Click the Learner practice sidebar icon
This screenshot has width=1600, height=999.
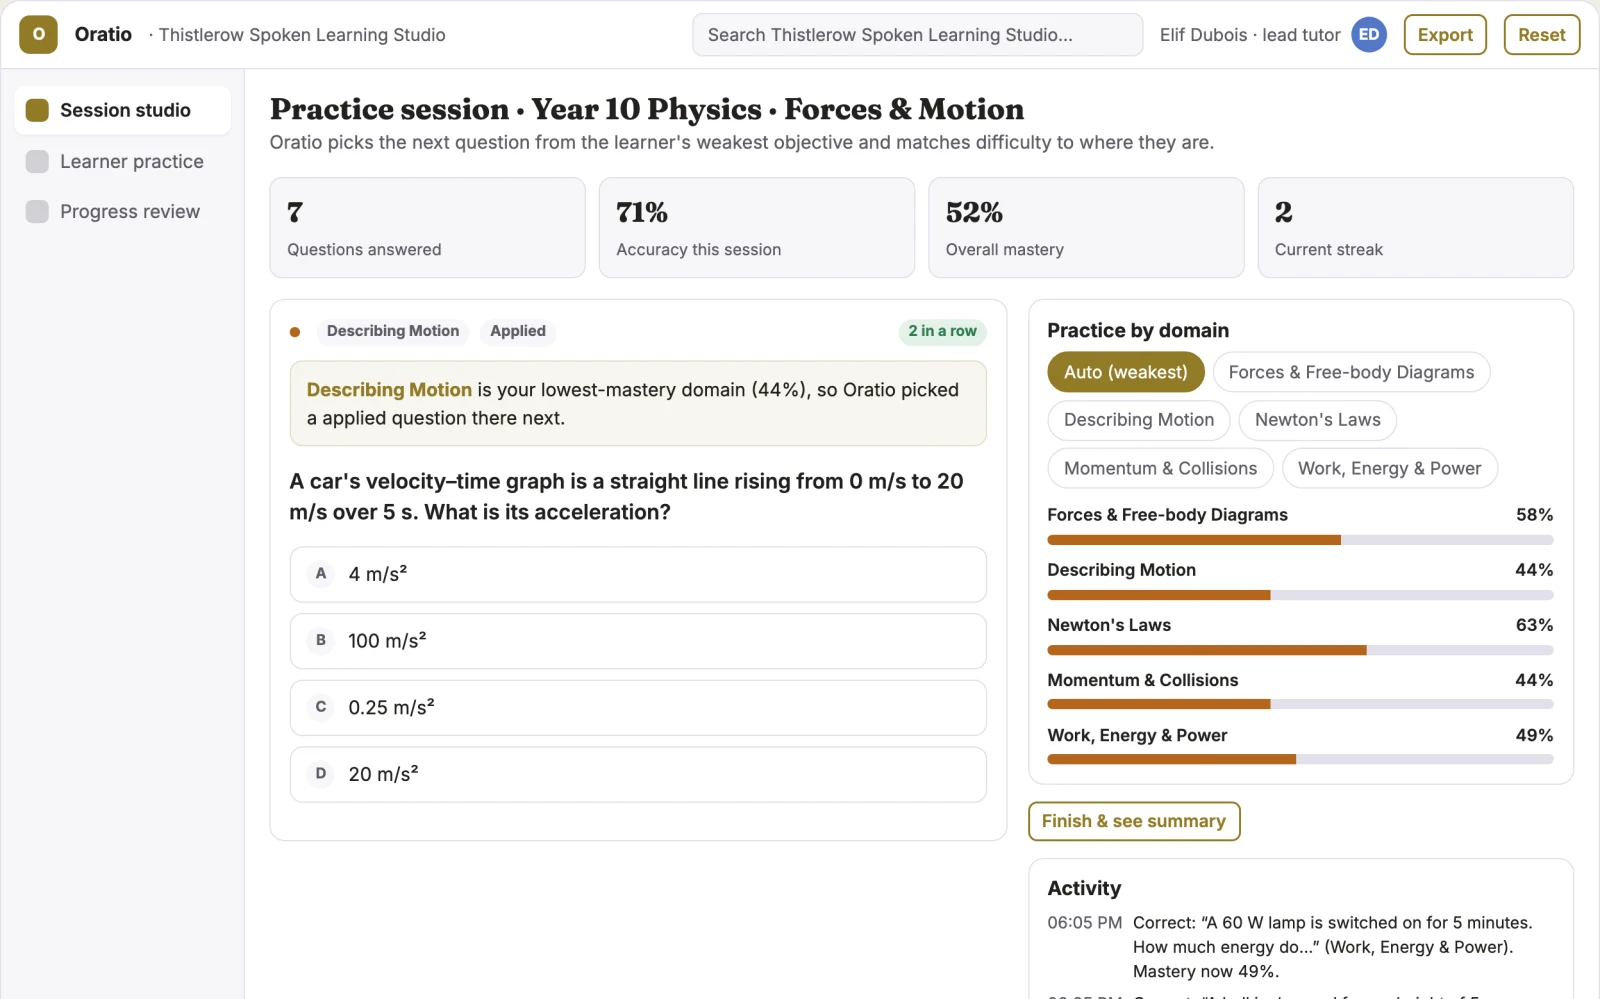pyautogui.click(x=37, y=161)
